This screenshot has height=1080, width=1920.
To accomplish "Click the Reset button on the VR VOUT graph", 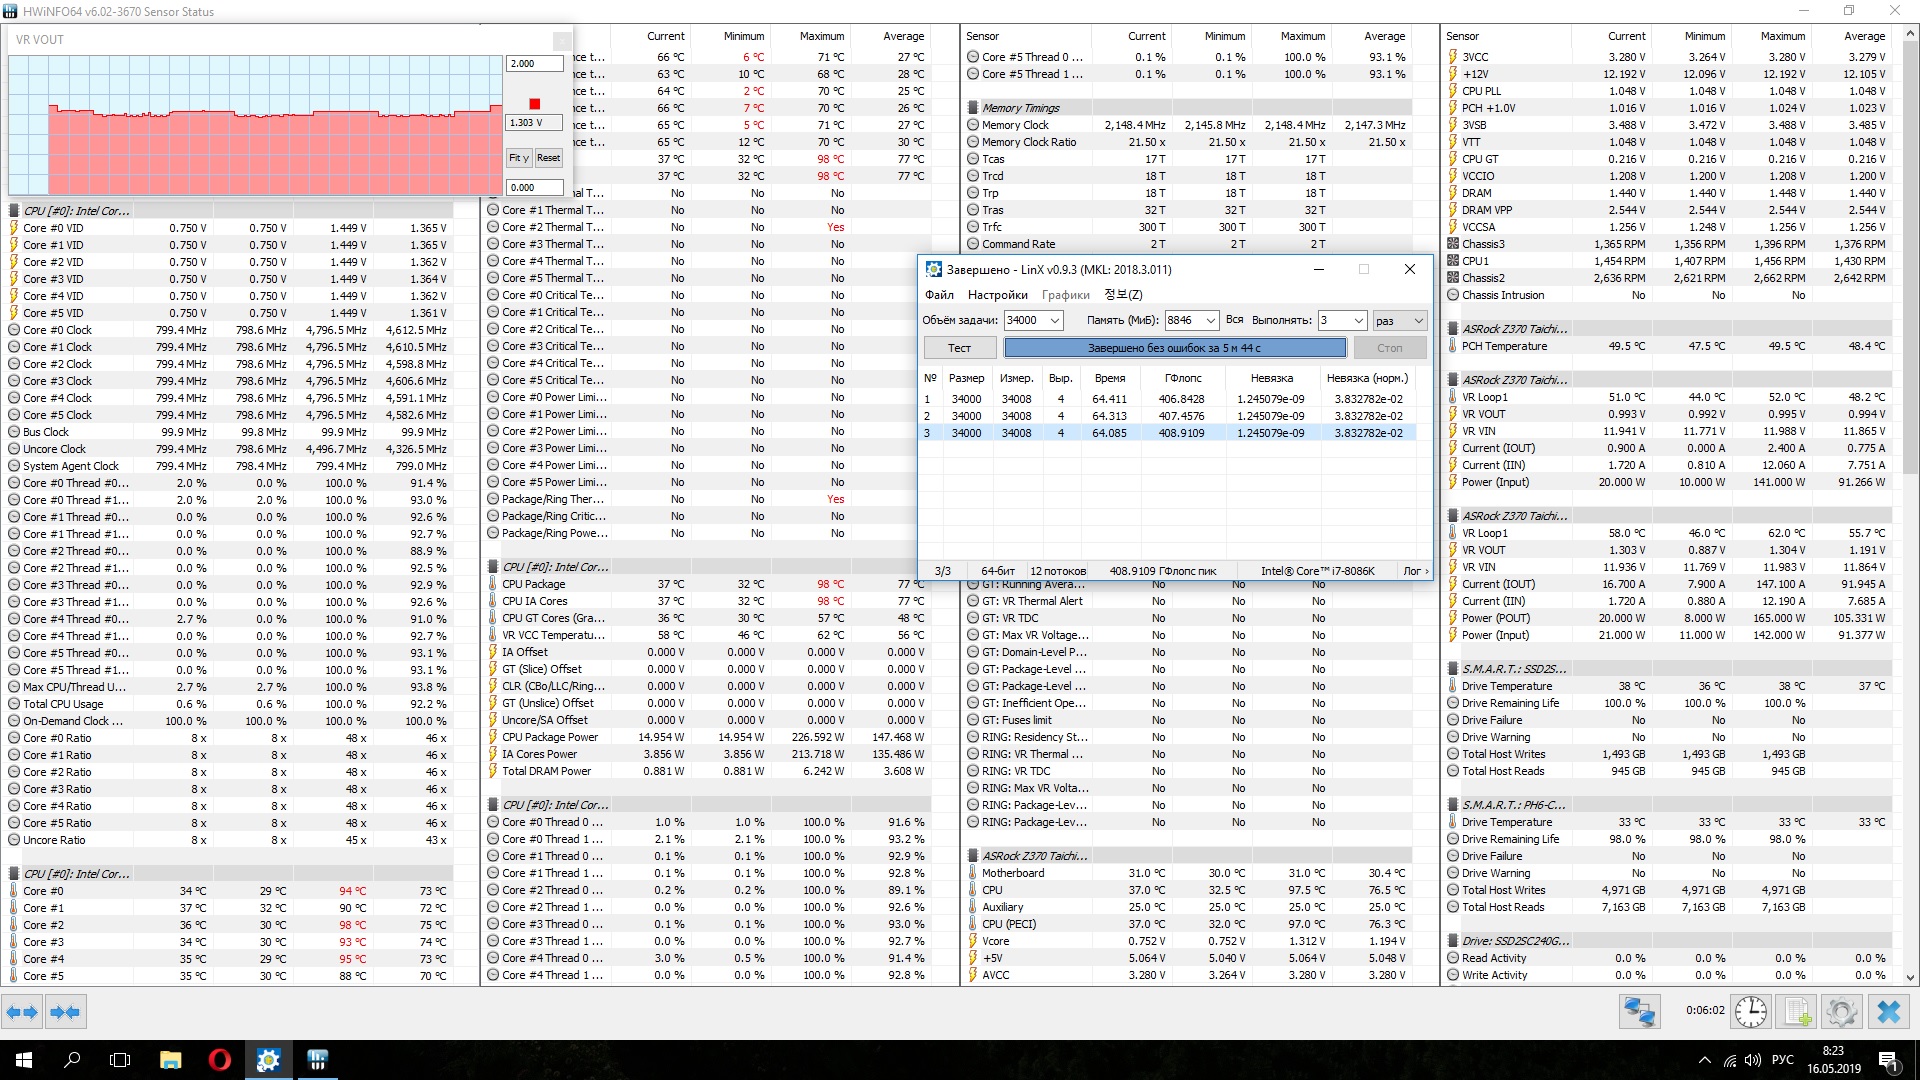I will pyautogui.click(x=548, y=158).
